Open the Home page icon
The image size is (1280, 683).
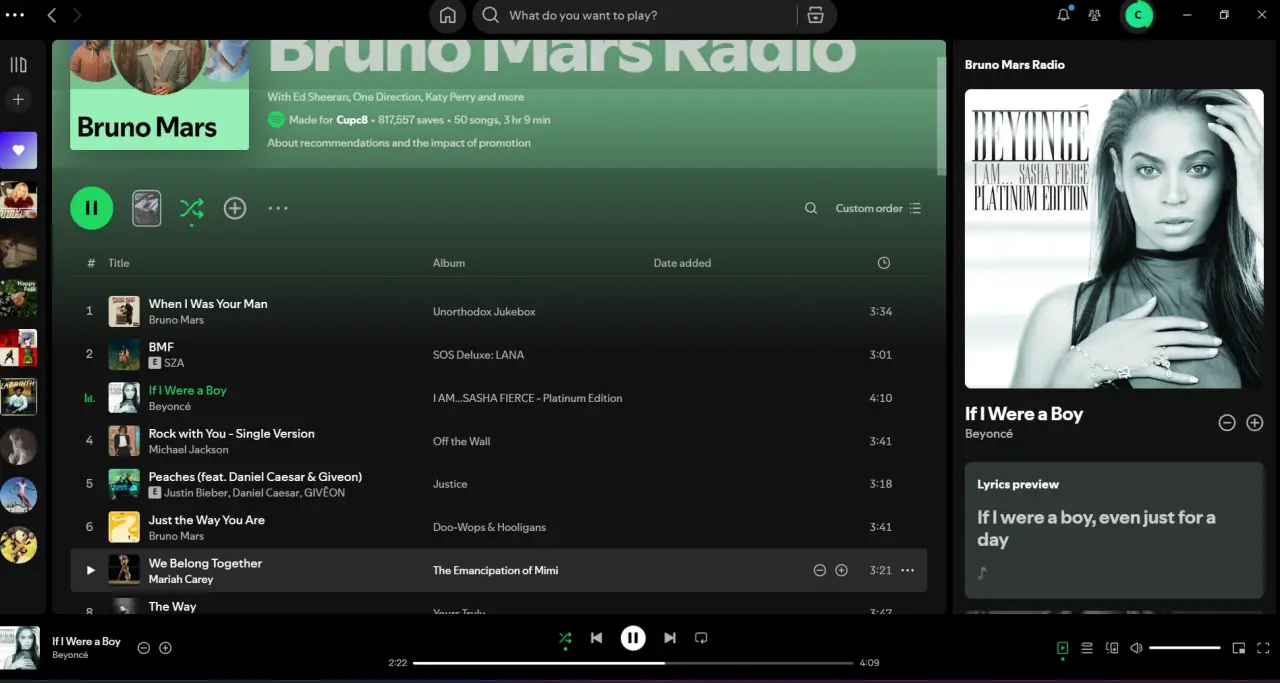click(x=448, y=15)
